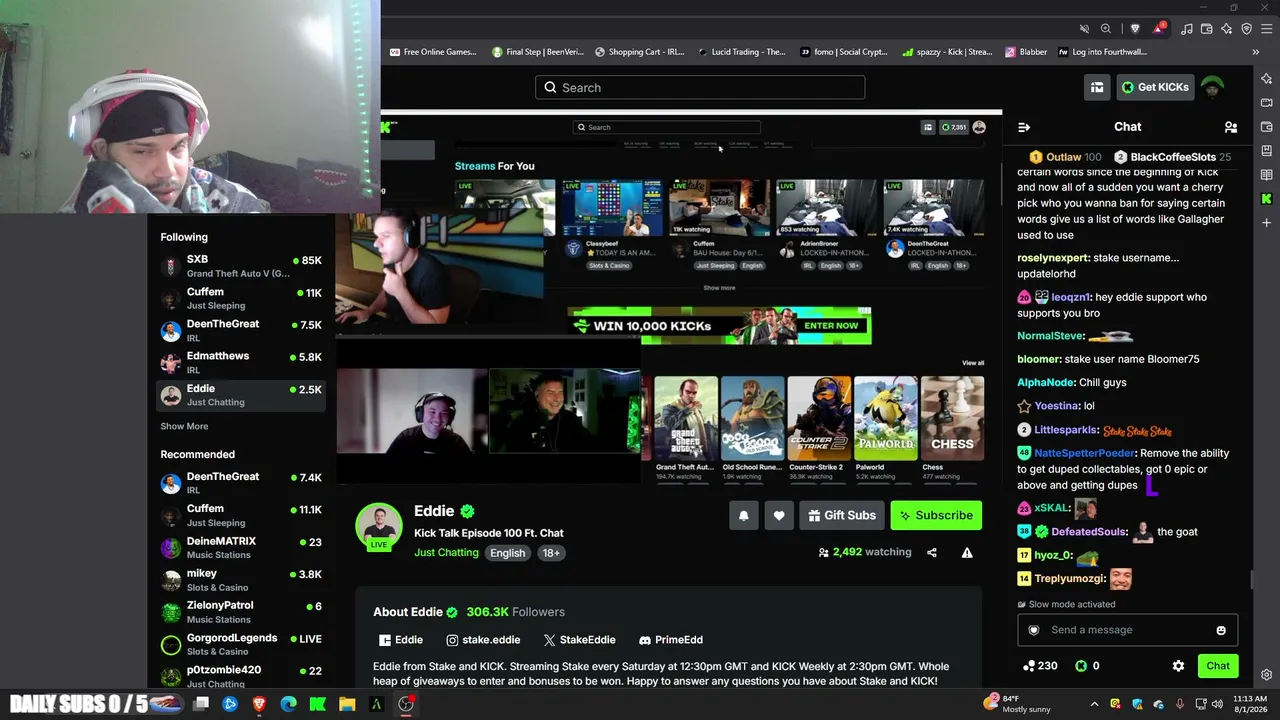Open mikey in the Recommended list

pyautogui.click(x=241, y=580)
